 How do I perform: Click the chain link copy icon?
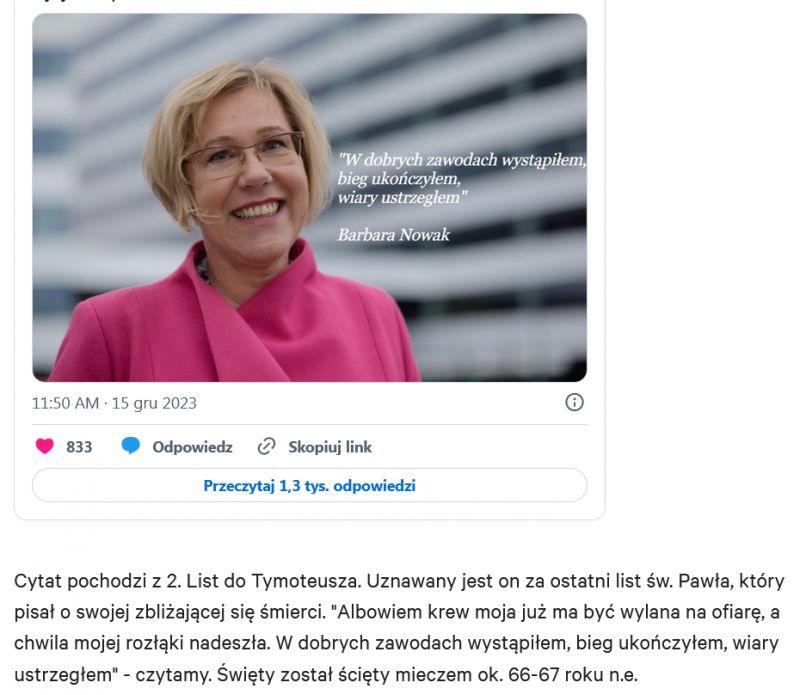coord(266,446)
